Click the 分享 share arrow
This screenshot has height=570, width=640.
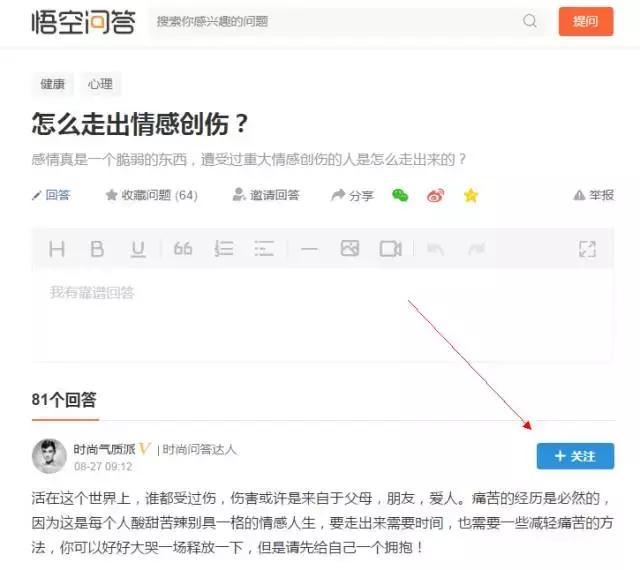pos(352,195)
